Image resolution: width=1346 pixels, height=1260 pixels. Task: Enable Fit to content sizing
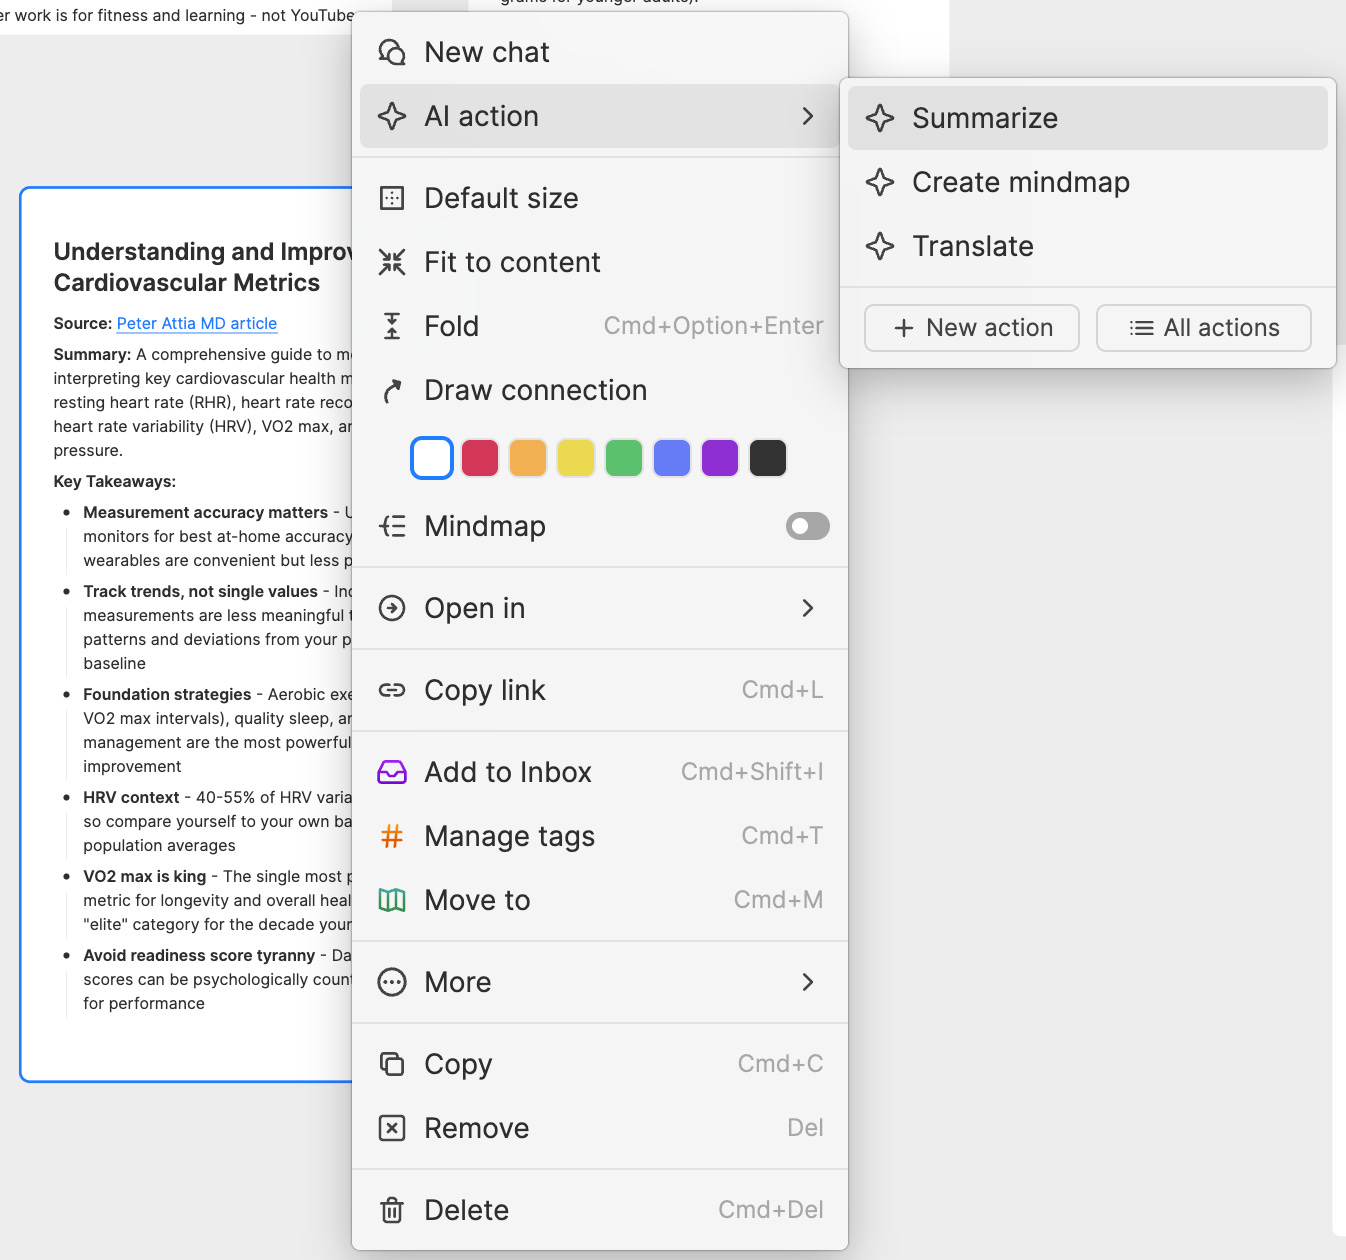click(512, 262)
